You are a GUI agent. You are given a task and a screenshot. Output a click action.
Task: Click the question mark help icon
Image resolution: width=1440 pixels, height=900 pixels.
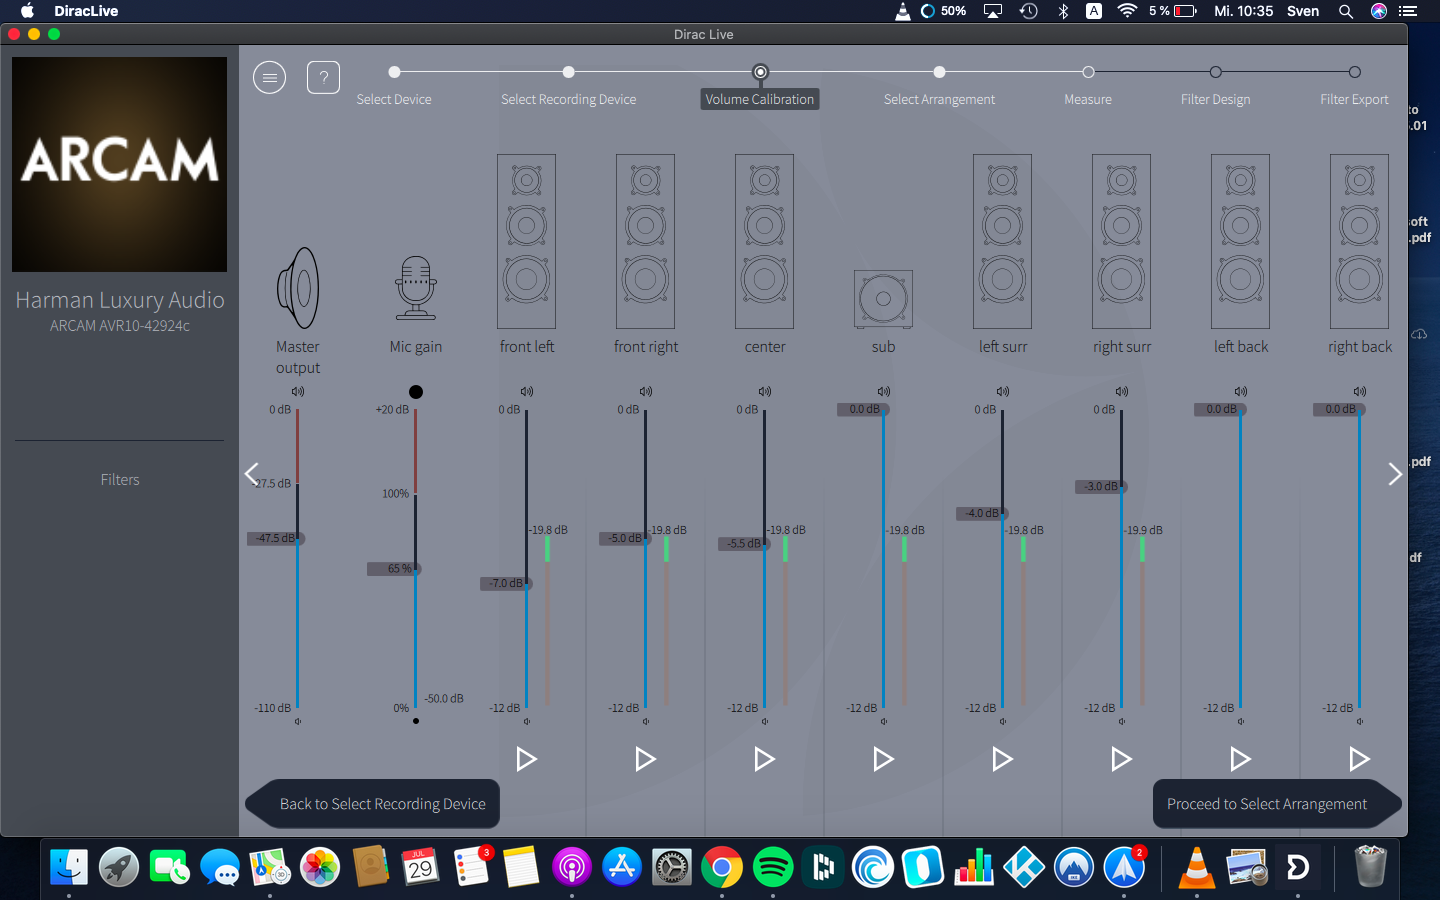coord(323,77)
